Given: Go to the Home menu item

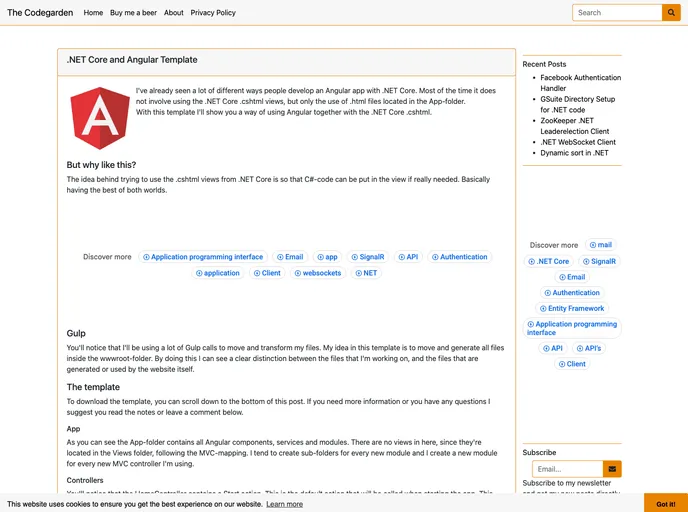Looking at the screenshot, I should [93, 13].
